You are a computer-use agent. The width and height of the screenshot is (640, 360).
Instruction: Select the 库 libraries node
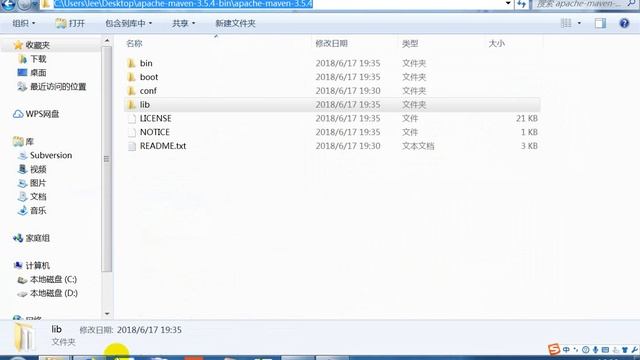(x=29, y=142)
